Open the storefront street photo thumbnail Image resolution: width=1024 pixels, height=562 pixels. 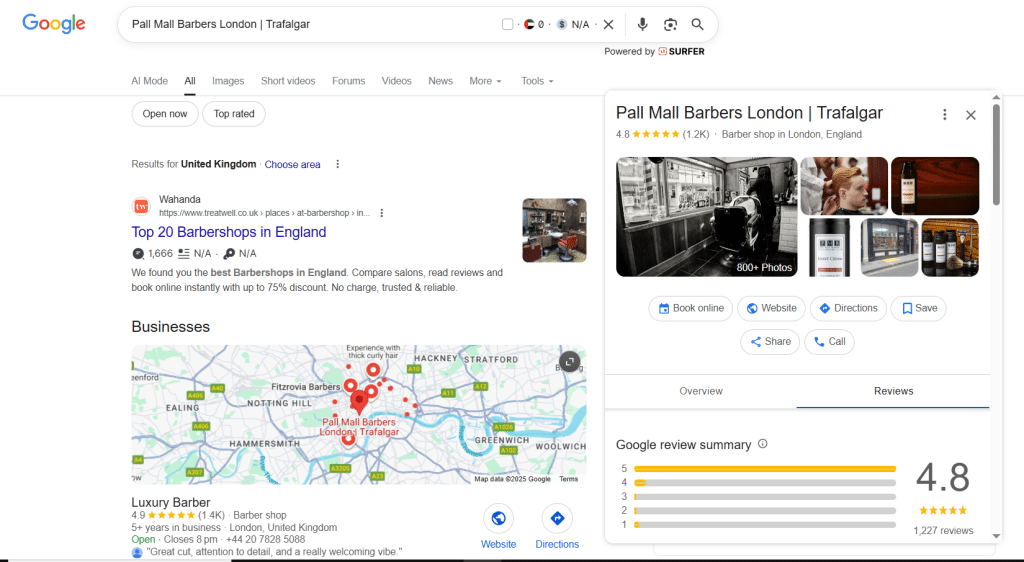[889, 247]
